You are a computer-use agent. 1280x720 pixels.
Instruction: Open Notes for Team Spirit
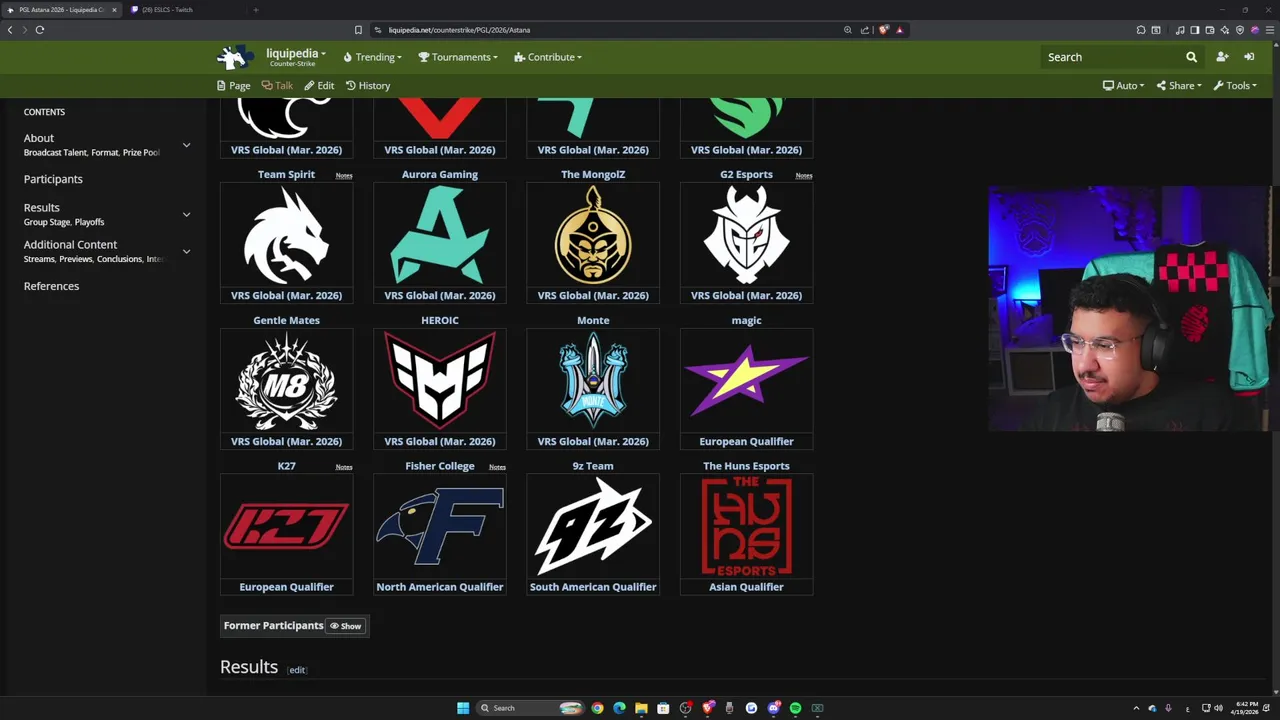(344, 176)
